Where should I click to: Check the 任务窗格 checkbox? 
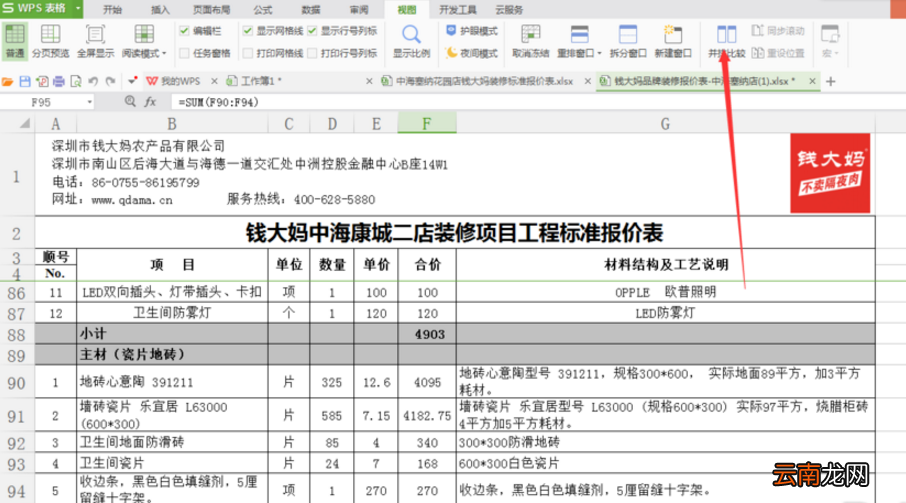coord(184,53)
